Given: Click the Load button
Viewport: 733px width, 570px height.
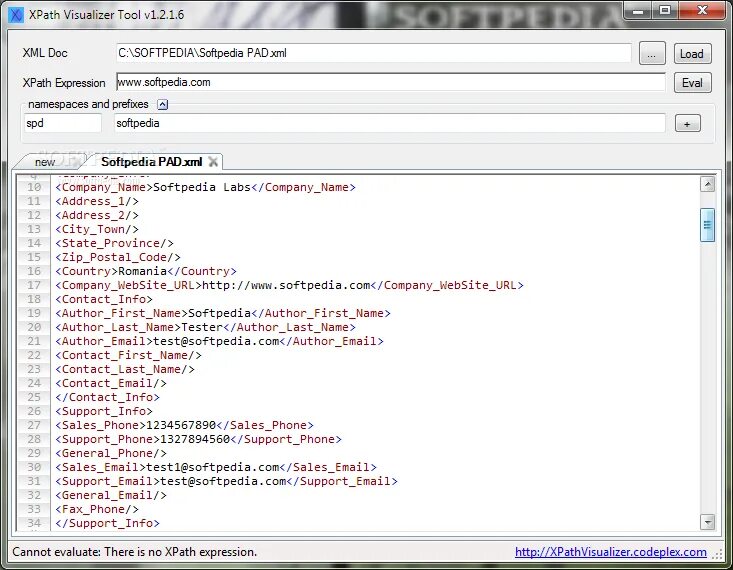Looking at the screenshot, I should pos(692,54).
